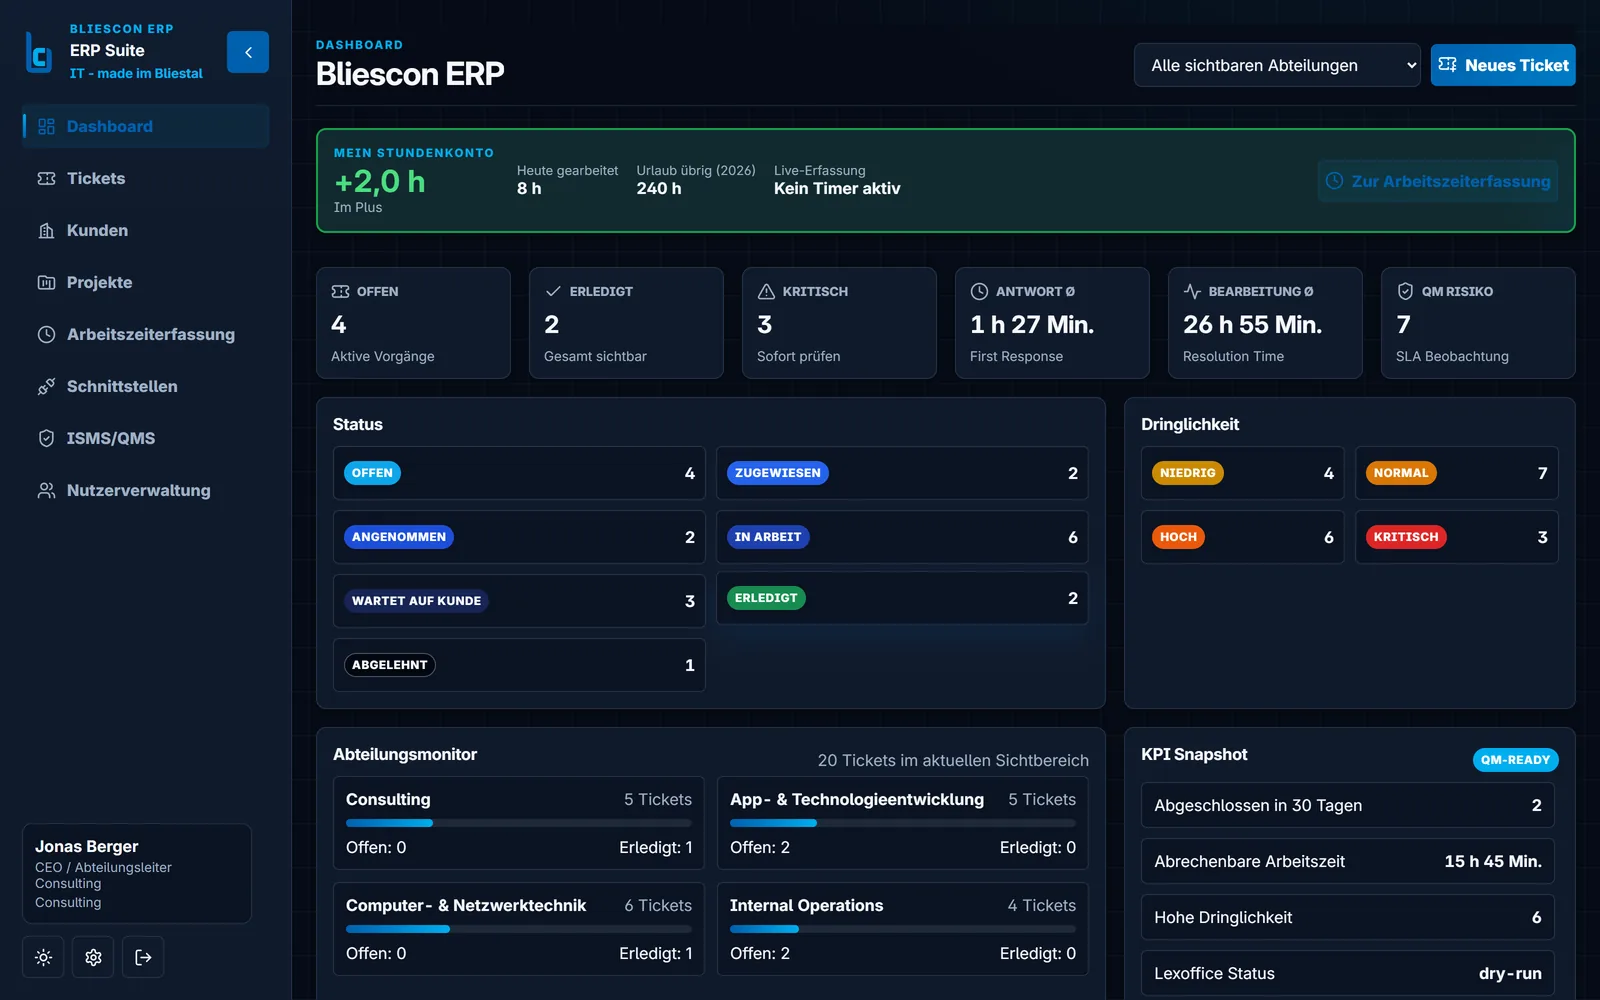Select the IN ARBEIT status row

tap(902, 537)
